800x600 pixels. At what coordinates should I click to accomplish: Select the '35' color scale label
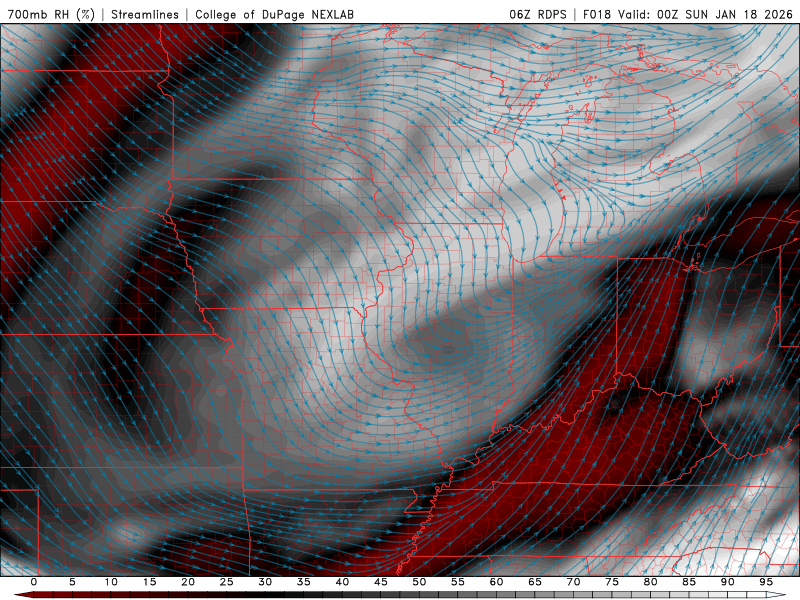coord(304,582)
